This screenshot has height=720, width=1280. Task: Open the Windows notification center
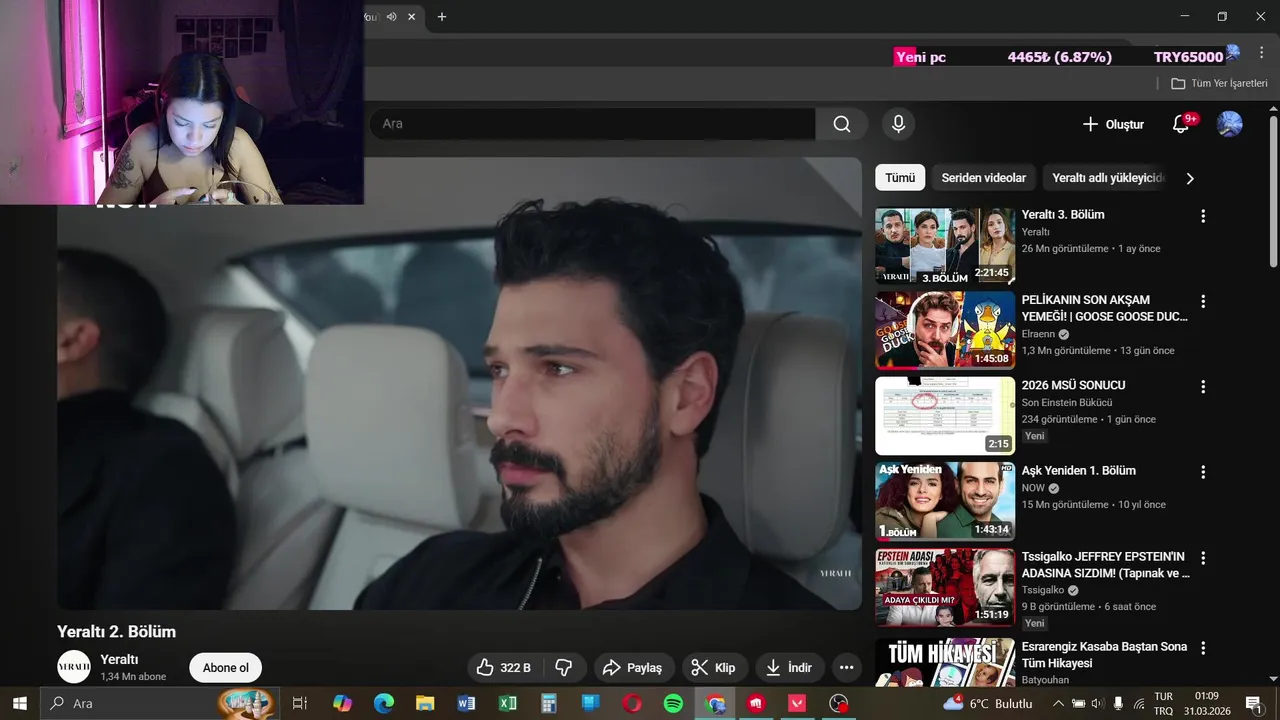(x=1253, y=703)
